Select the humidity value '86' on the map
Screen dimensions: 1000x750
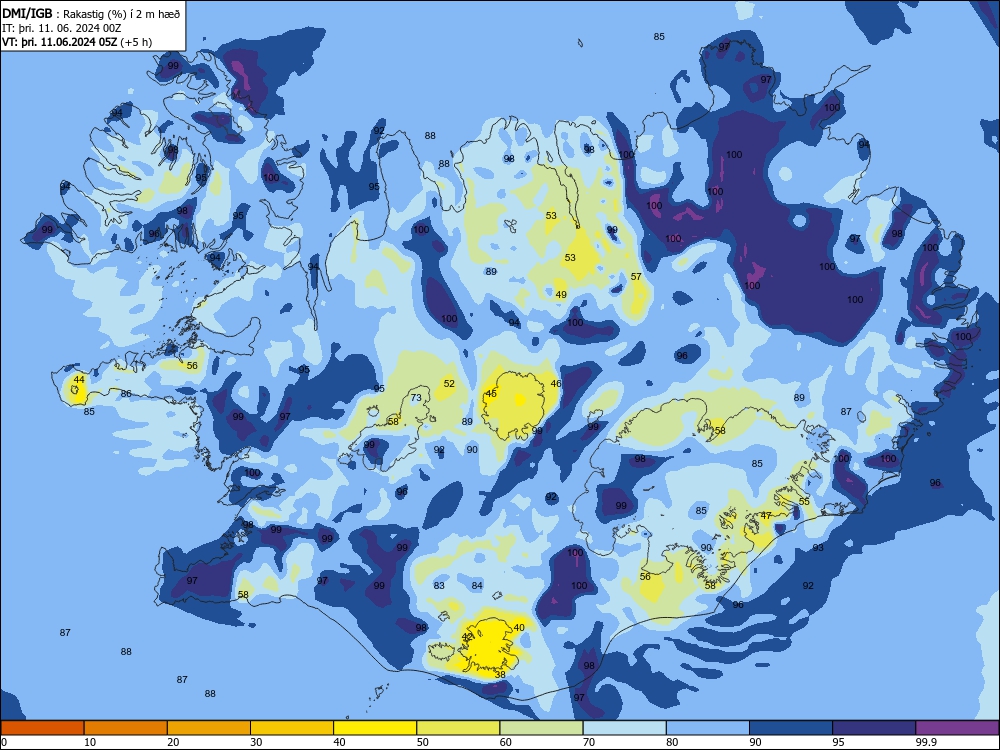(x=126, y=393)
